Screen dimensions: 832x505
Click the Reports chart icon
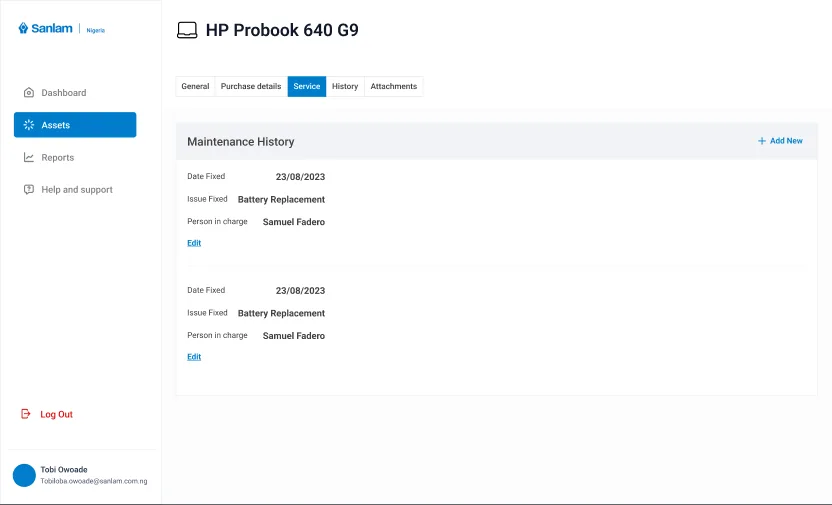(x=29, y=158)
